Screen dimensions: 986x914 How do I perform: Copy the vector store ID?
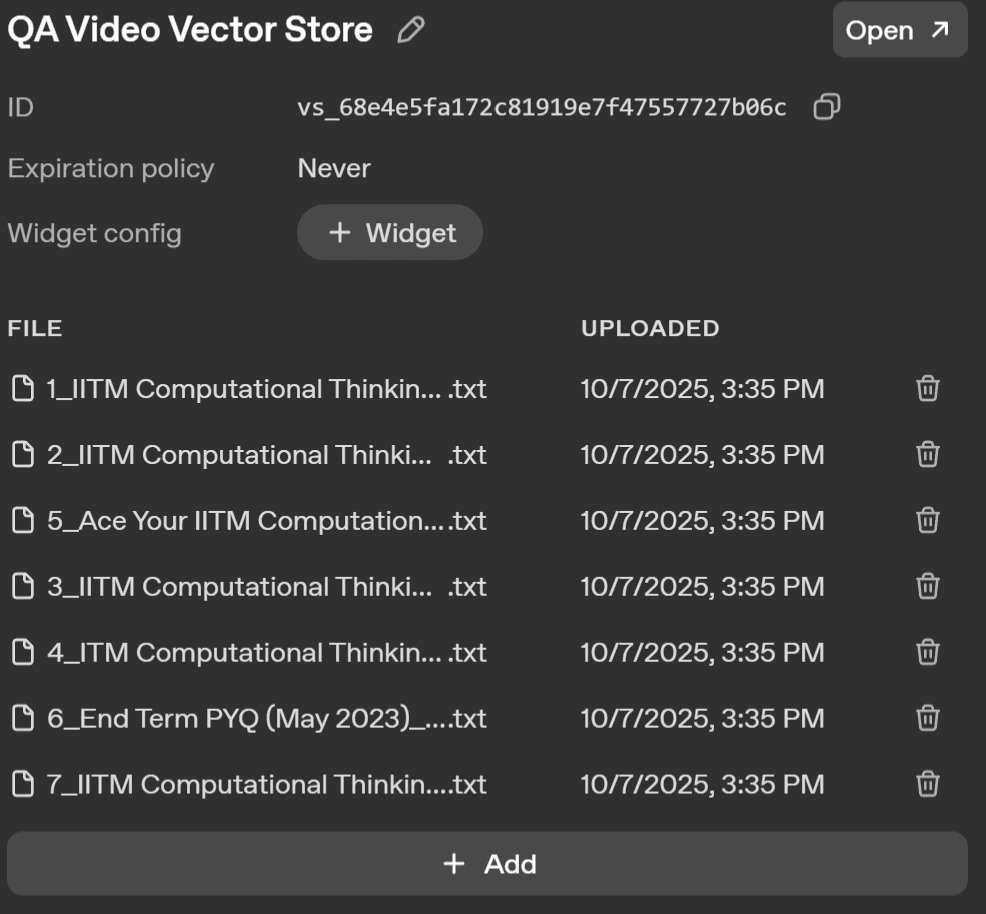coord(826,107)
